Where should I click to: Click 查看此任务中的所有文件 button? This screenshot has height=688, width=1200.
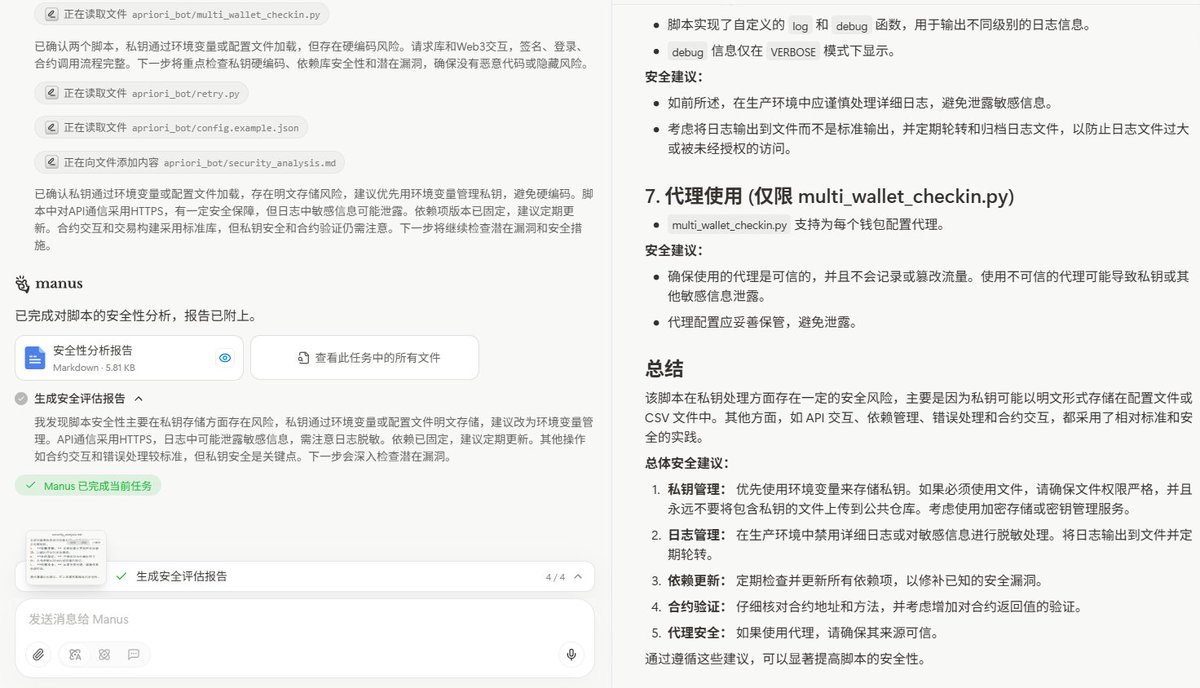coord(364,357)
